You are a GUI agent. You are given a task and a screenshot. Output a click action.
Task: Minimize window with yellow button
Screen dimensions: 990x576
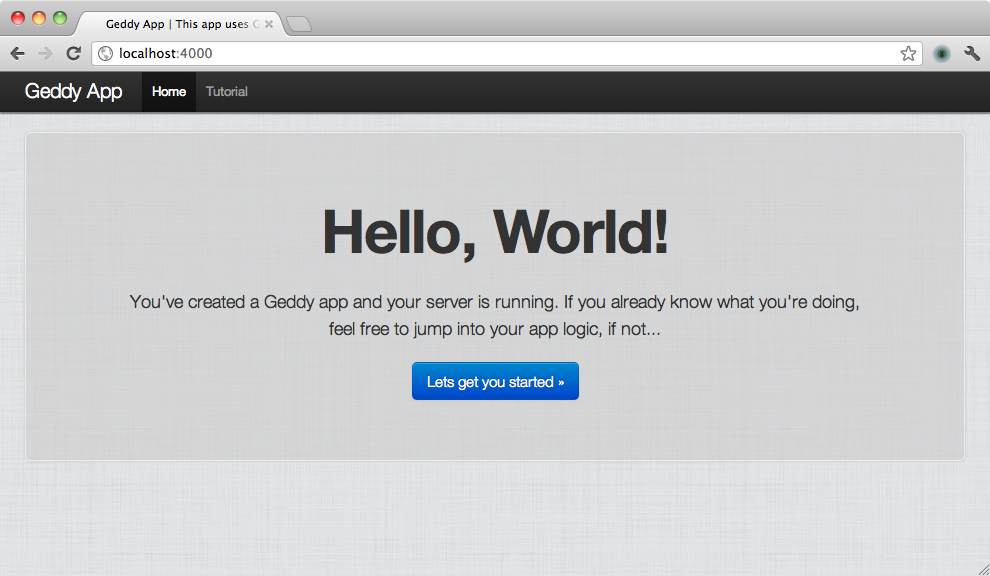coord(39,18)
